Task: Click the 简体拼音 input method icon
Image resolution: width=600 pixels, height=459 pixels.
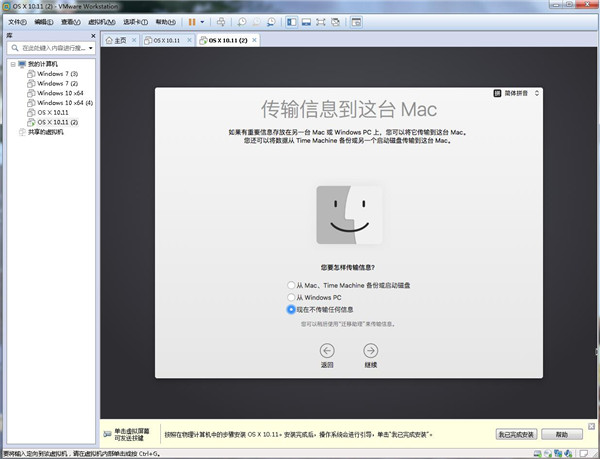Action: [x=497, y=93]
